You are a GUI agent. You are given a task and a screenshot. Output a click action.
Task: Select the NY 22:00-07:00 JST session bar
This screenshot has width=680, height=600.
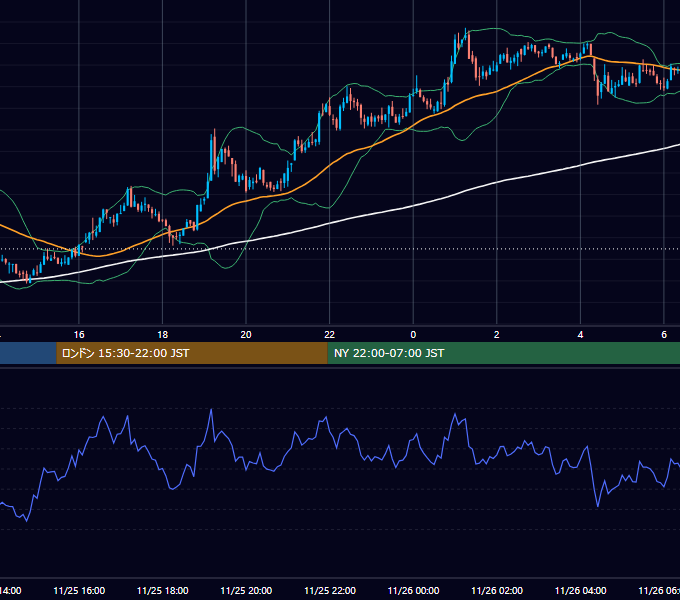coord(503,353)
